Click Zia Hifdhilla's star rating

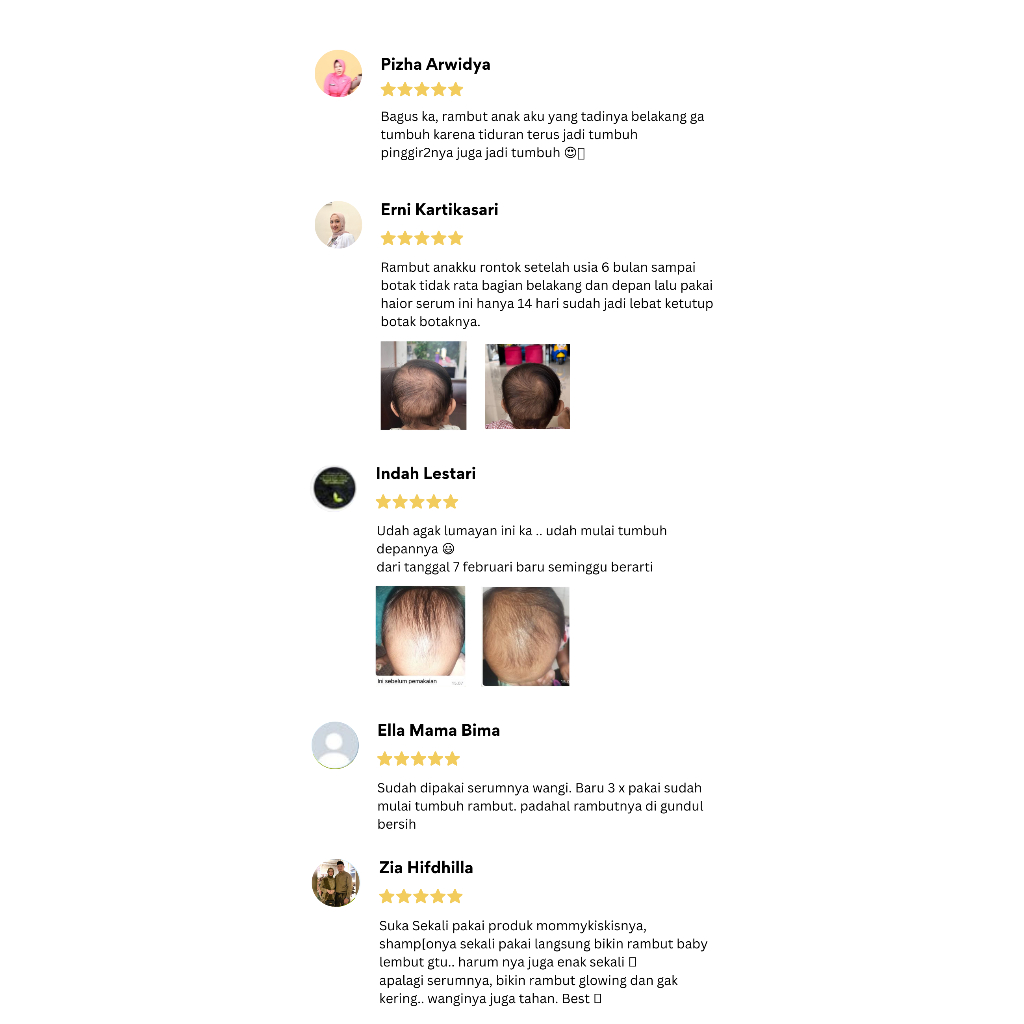point(421,896)
